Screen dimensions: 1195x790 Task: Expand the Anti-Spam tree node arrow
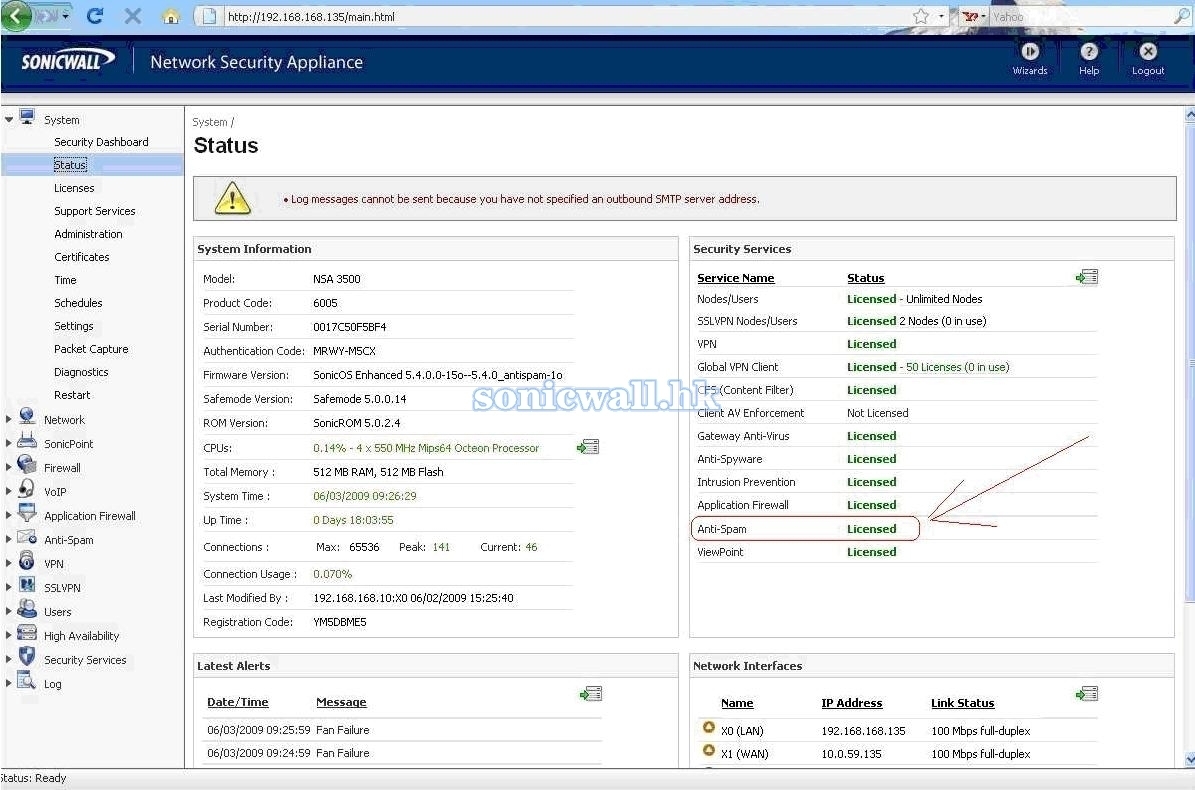pyautogui.click(x=8, y=540)
